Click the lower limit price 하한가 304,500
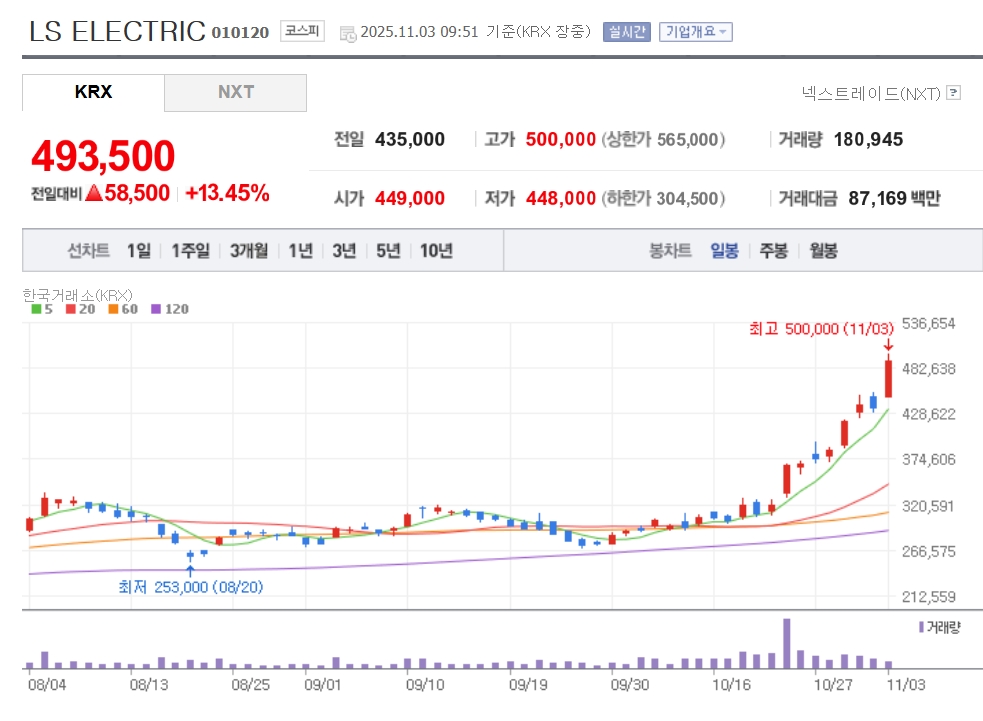Image resolution: width=983 pixels, height=721 pixels. click(x=663, y=198)
